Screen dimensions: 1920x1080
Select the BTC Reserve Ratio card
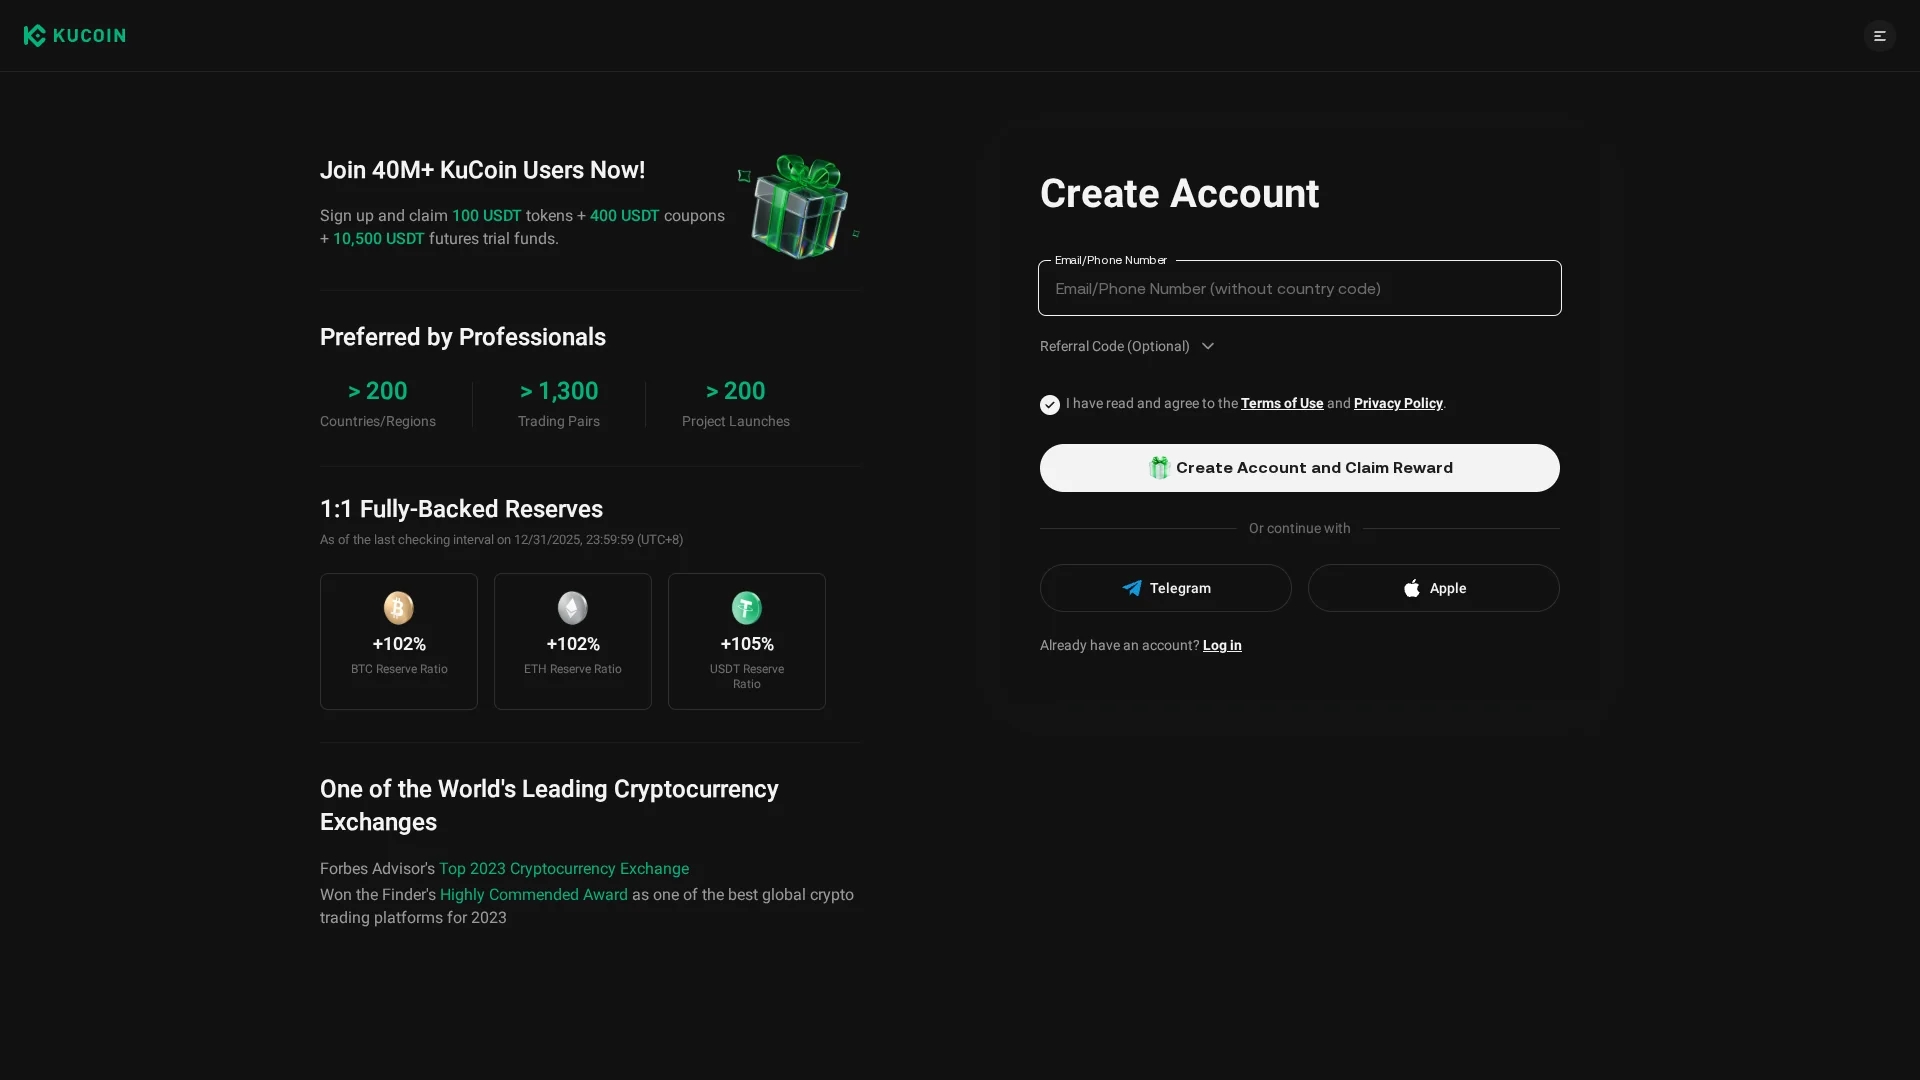point(399,641)
